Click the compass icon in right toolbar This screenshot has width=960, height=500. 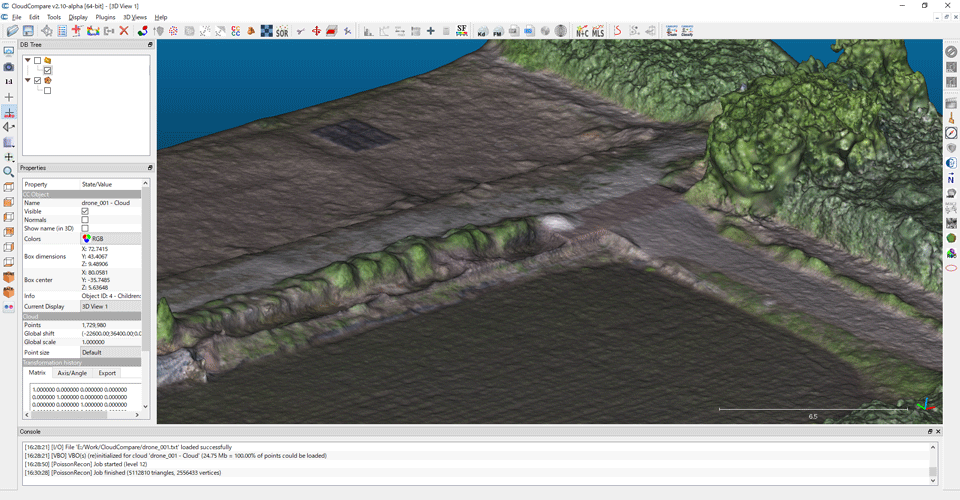click(x=951, y=133)
